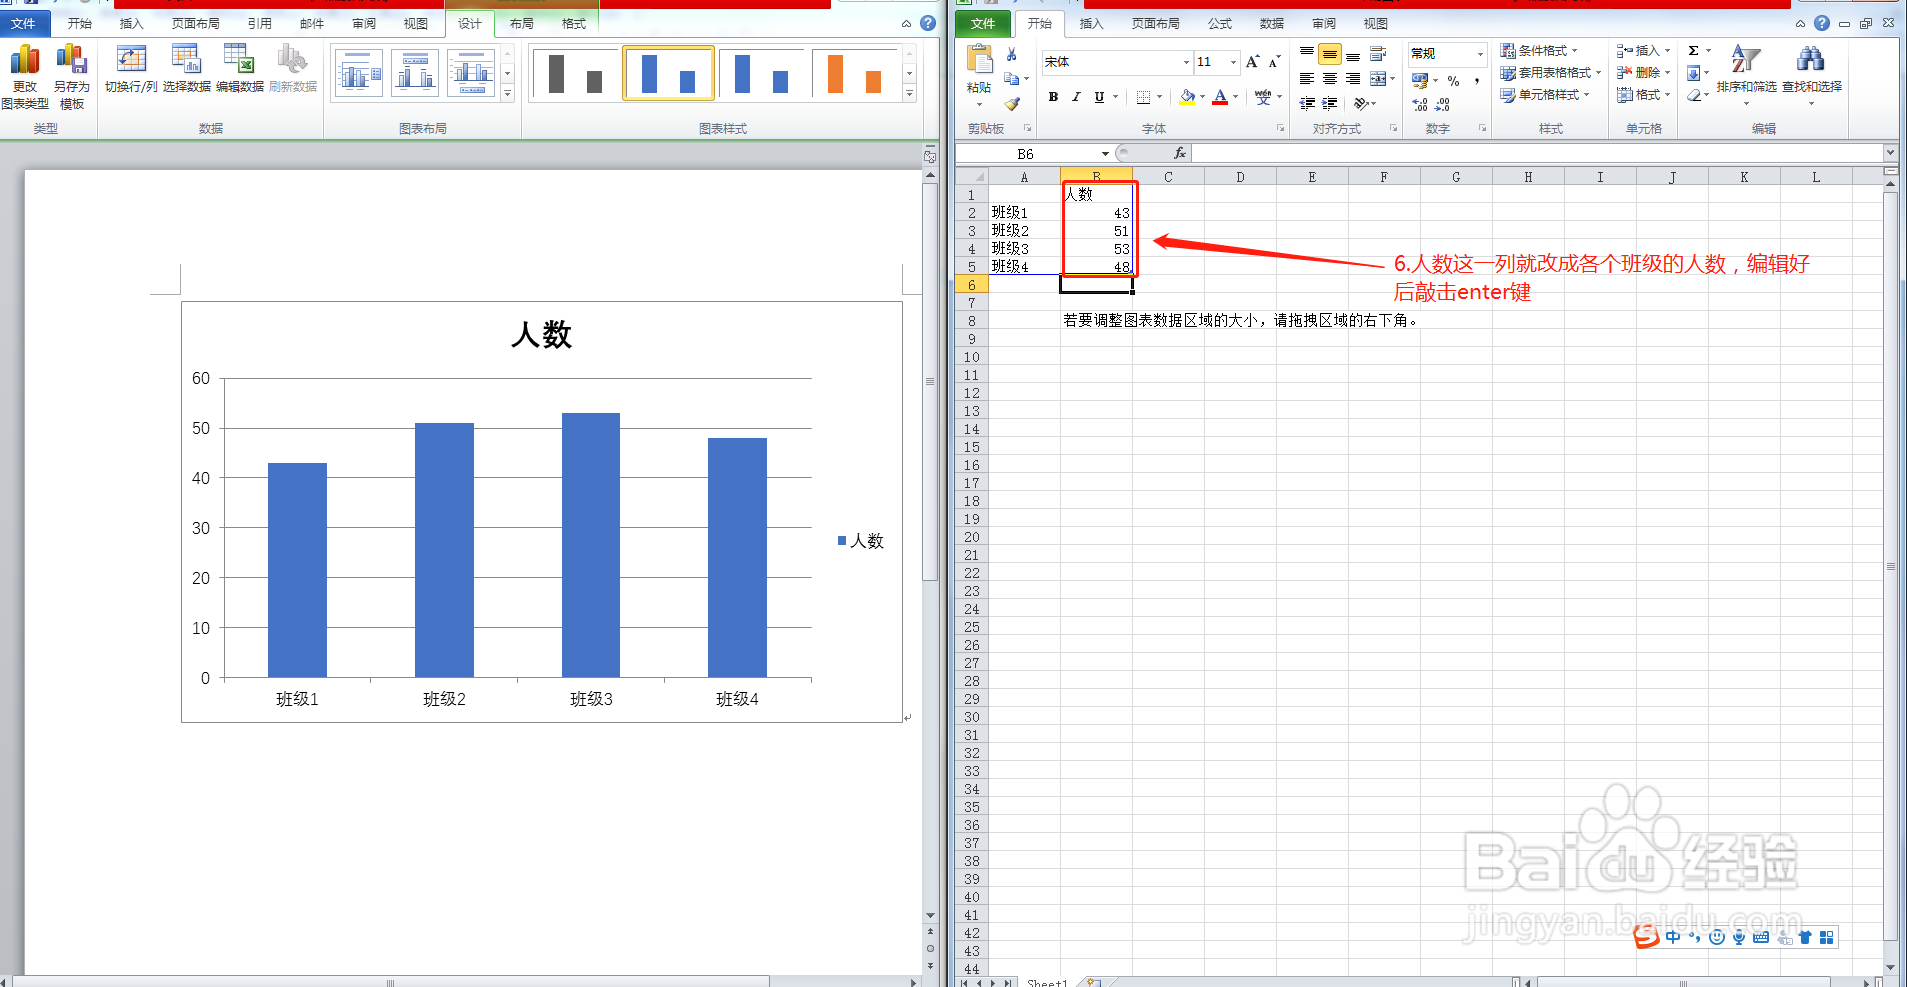Click the decrease font size icon

point(1274,62)
